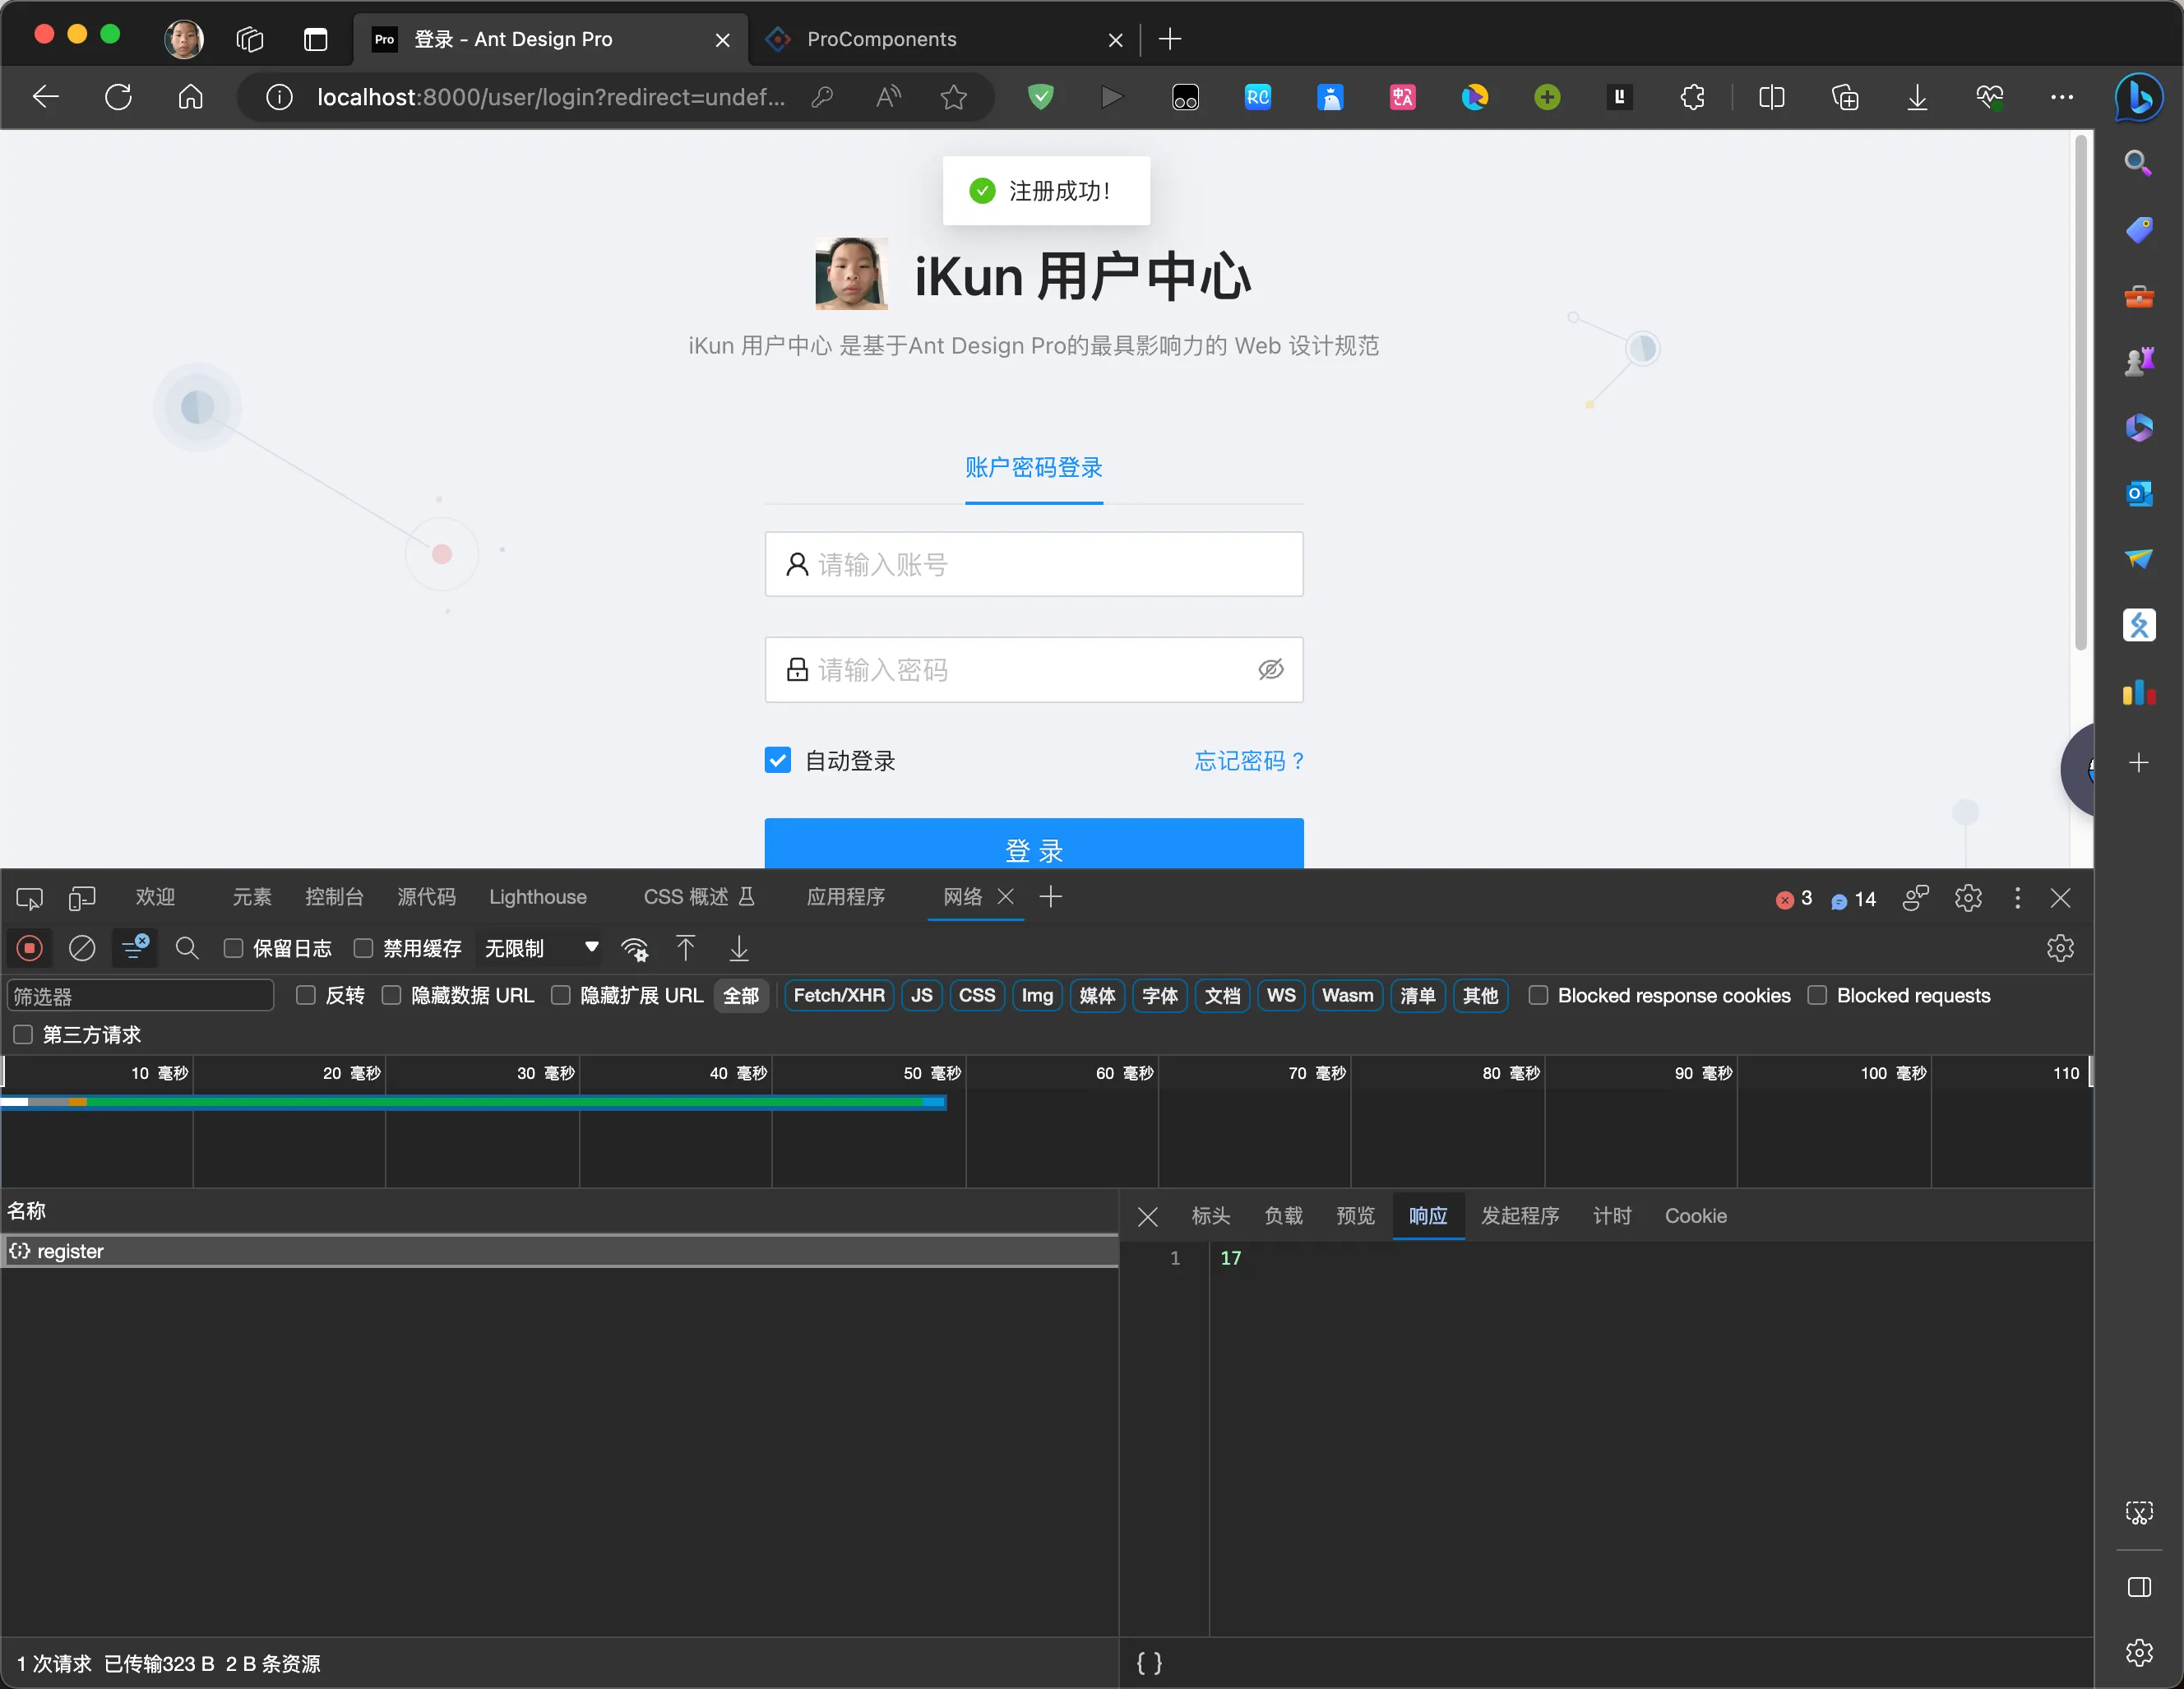
Task: View the 标头 request tab
Action: tap(1210, 1216)
